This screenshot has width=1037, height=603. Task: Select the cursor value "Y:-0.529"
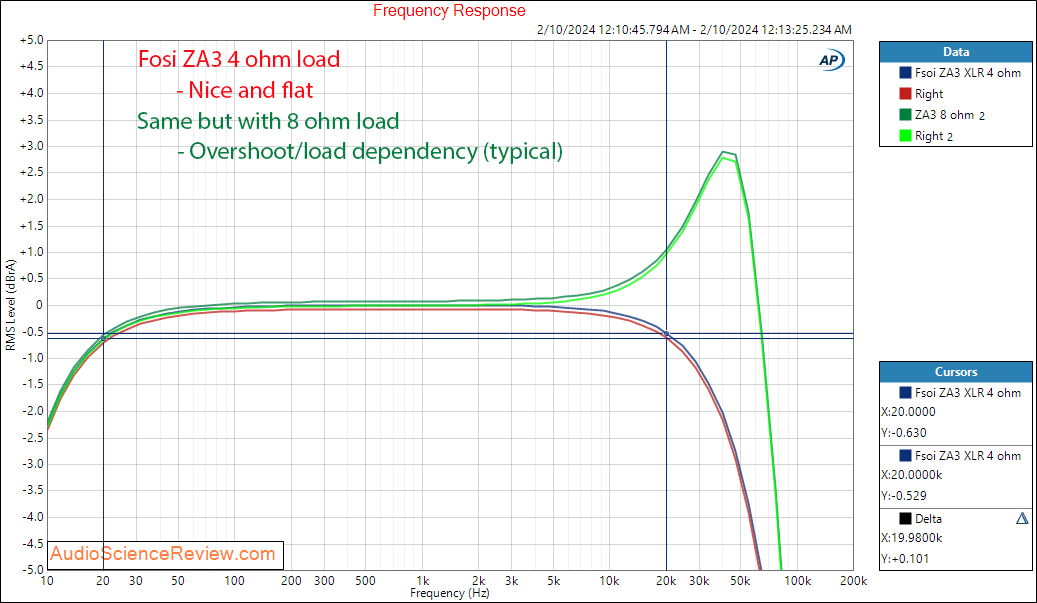(x=904, y=496)
